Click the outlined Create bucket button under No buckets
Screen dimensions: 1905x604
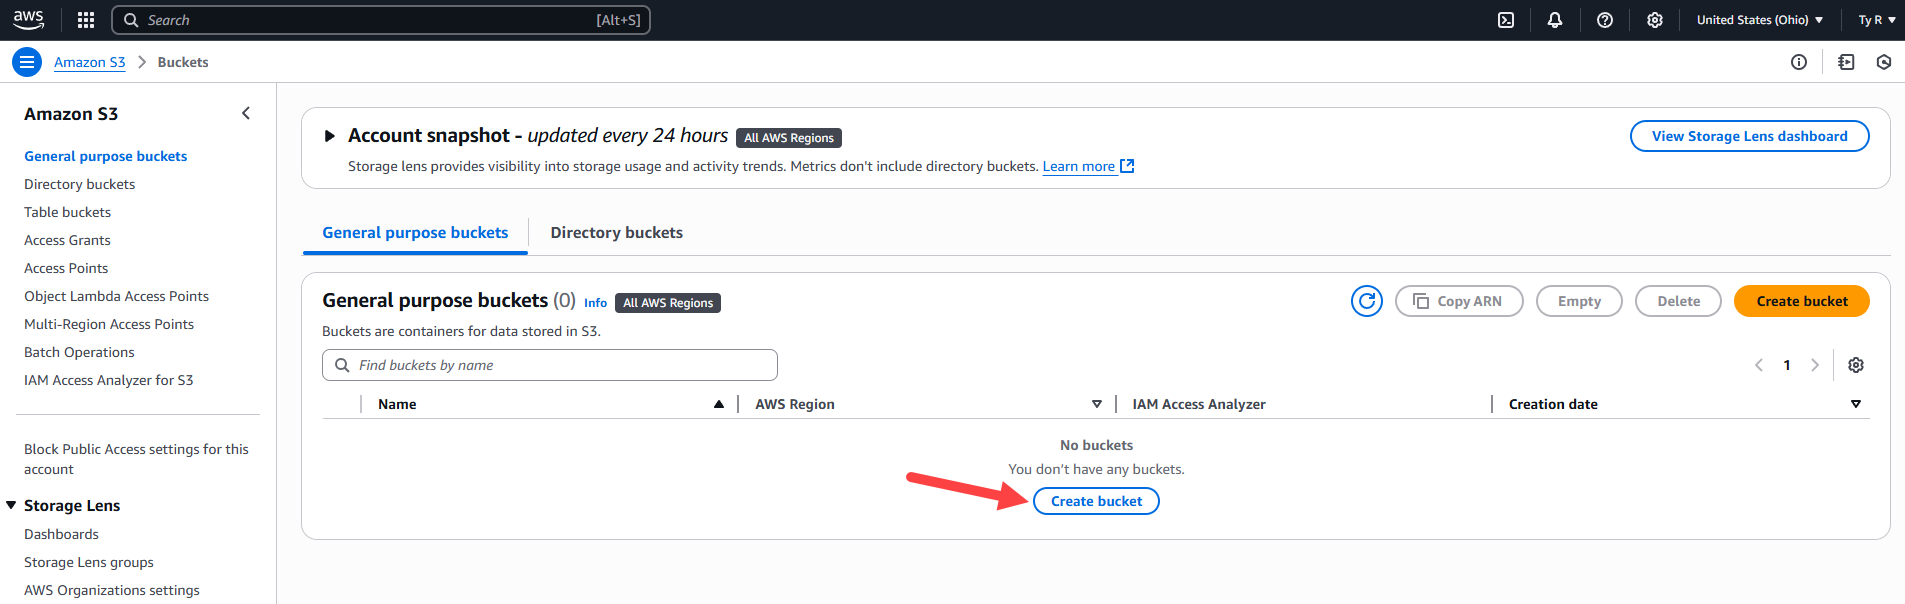[x=1096, y=501]
